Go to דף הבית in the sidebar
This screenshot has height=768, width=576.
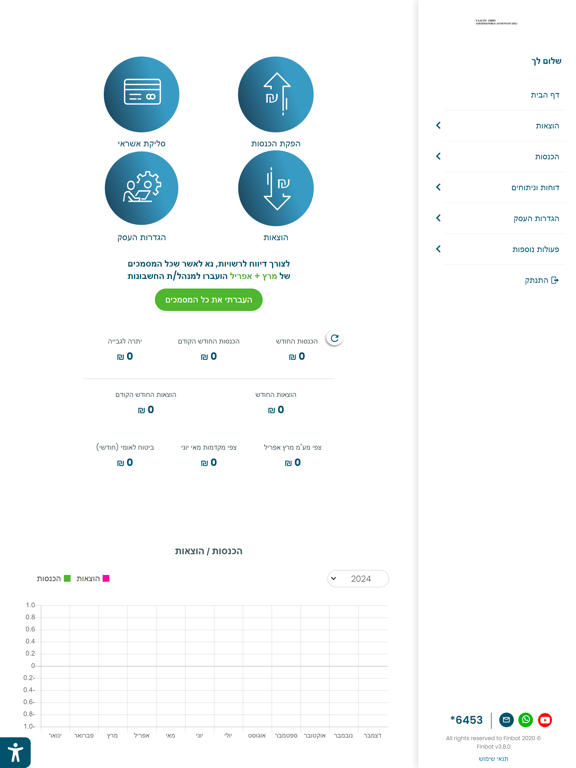pos(545,95)
